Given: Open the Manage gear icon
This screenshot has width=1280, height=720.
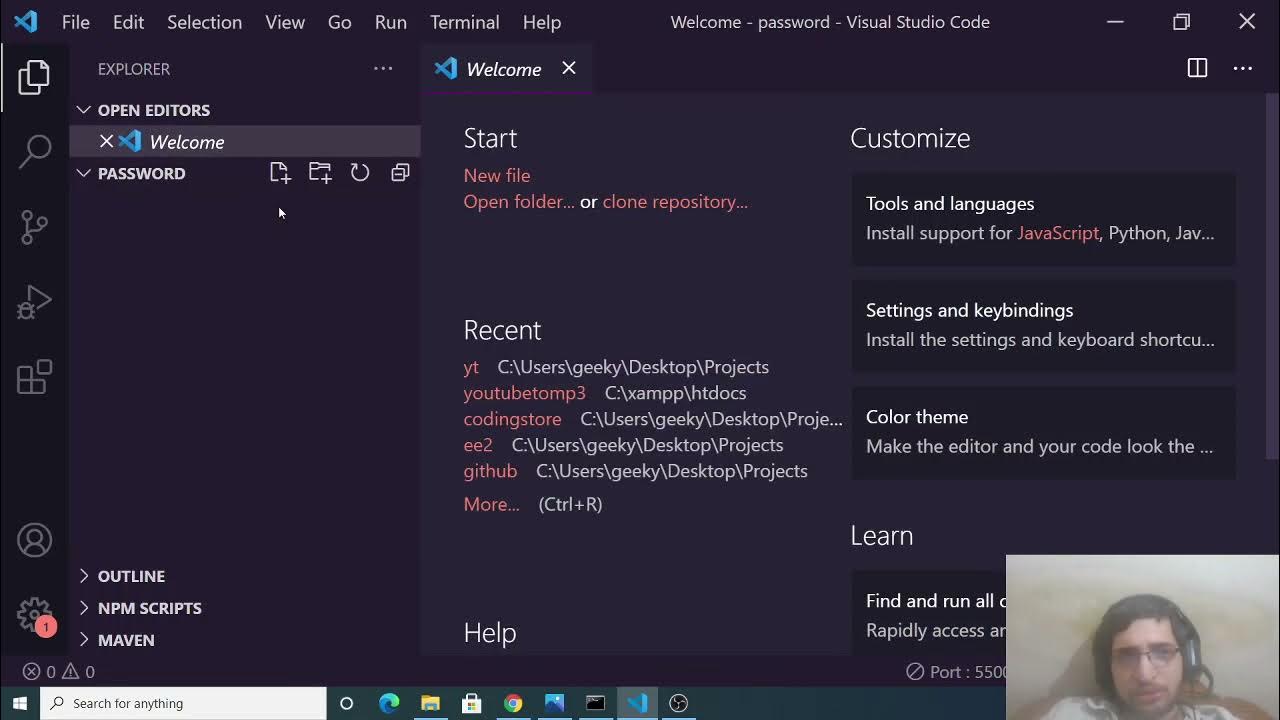Looking at the screenshot, I should tap(34, 614).
